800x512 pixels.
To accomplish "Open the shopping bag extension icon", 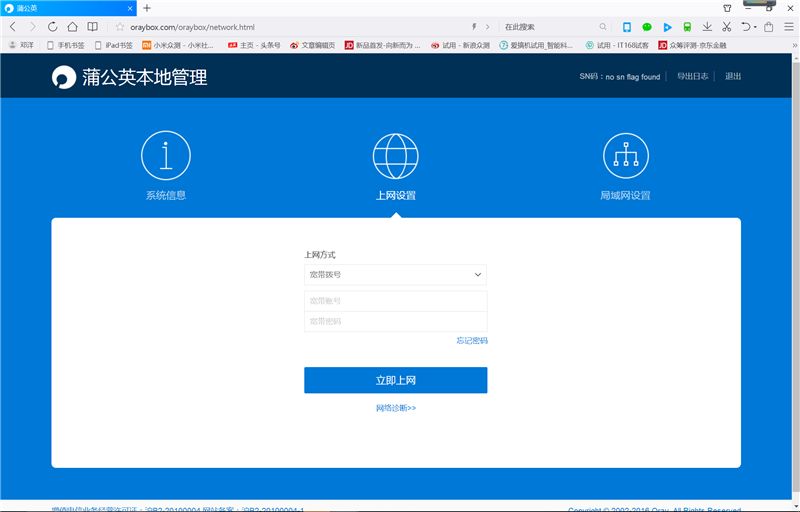I will (x=769, y=27).
